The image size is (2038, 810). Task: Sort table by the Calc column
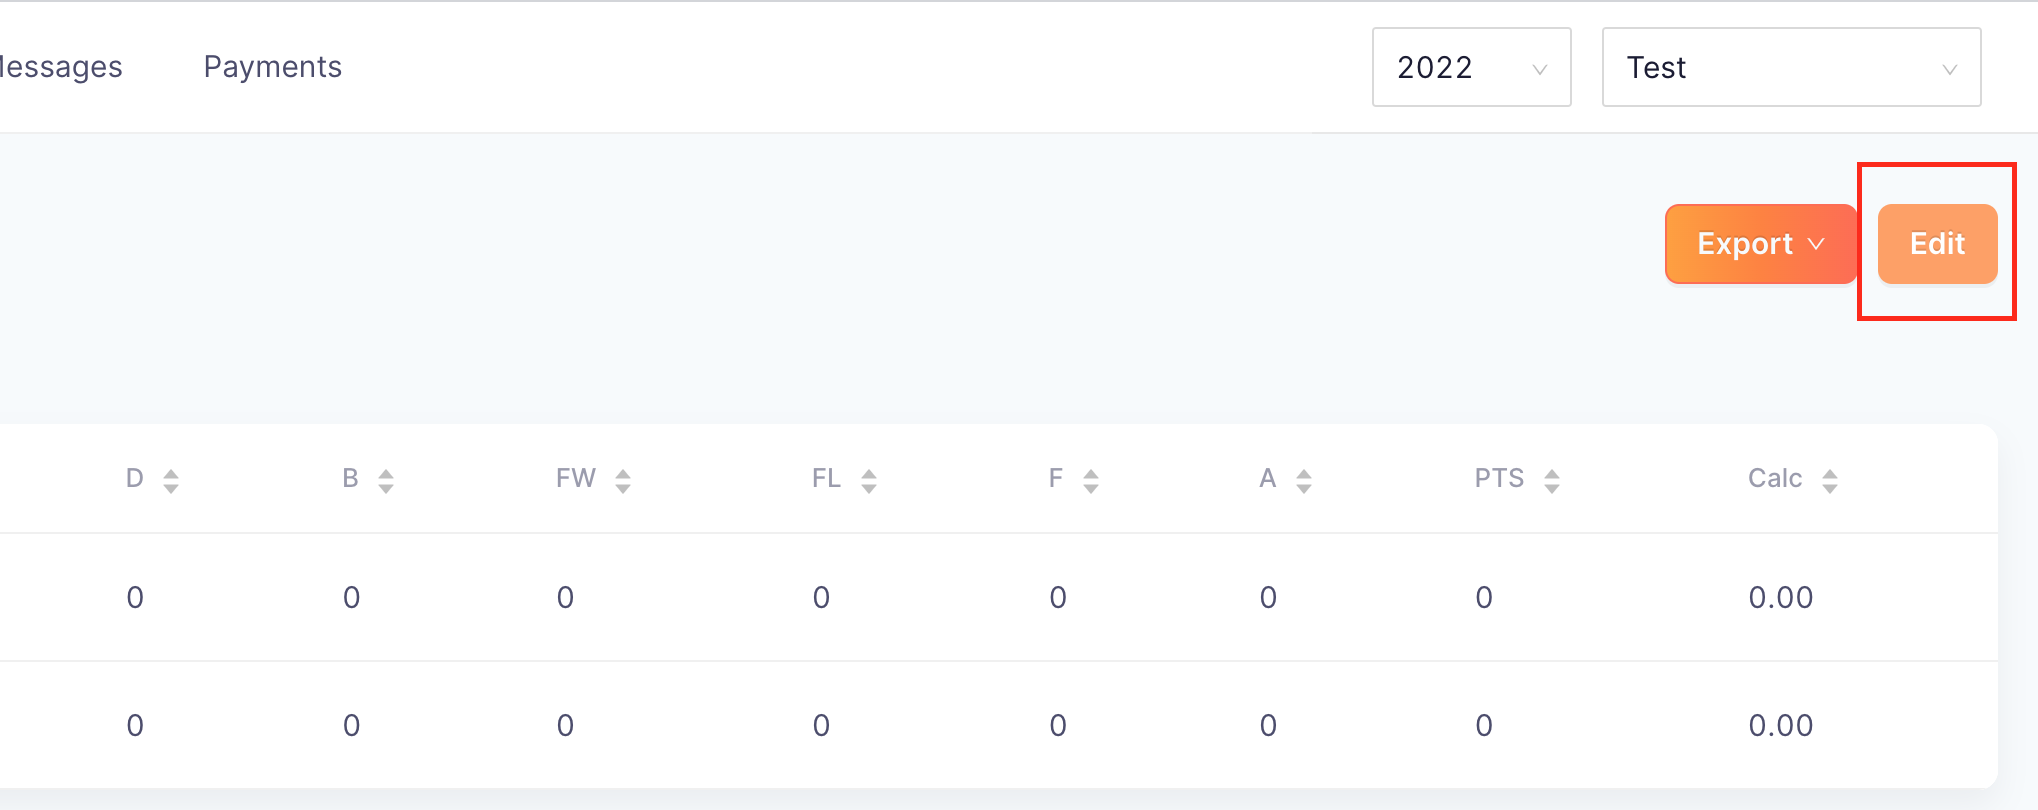1830,481
